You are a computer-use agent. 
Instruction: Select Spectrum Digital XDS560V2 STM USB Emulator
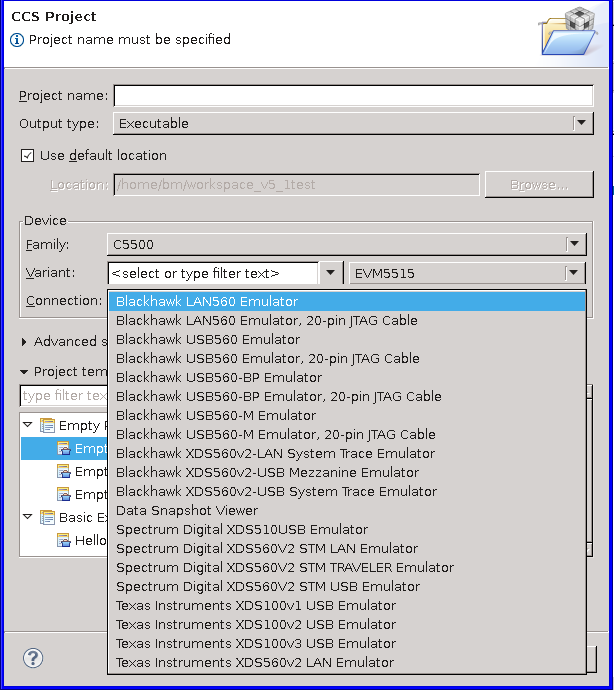click(347, 586)
